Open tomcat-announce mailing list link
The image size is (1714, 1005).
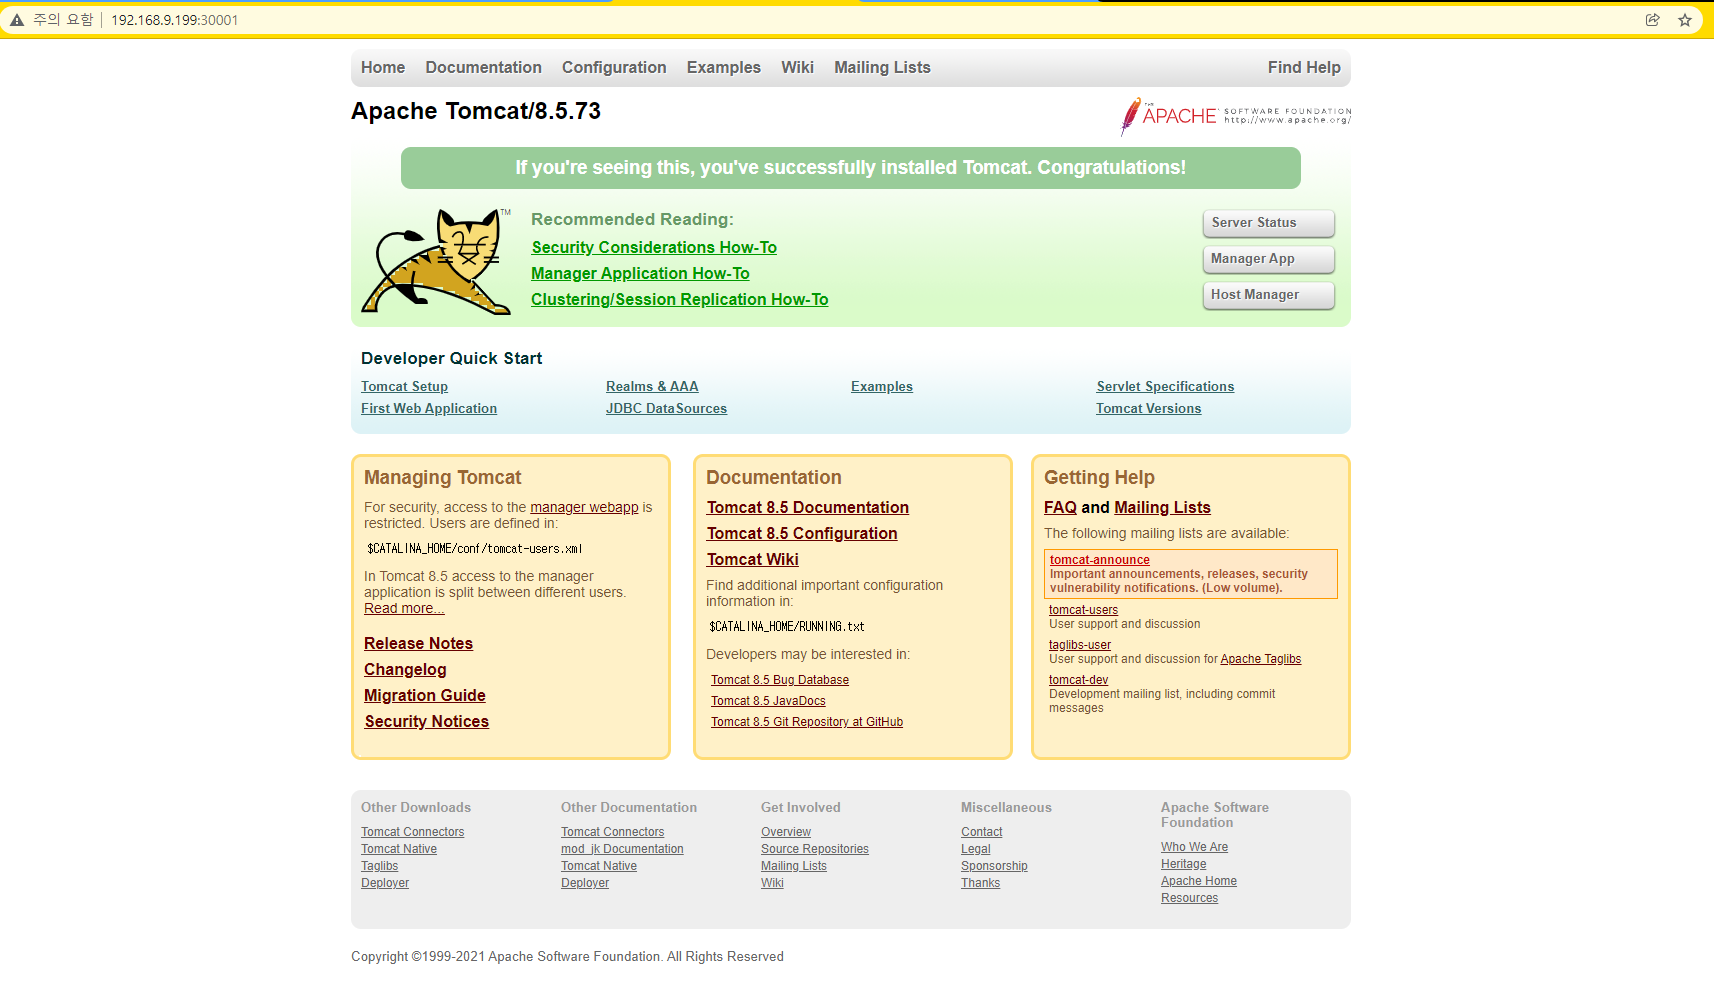tap(1100, 560)
